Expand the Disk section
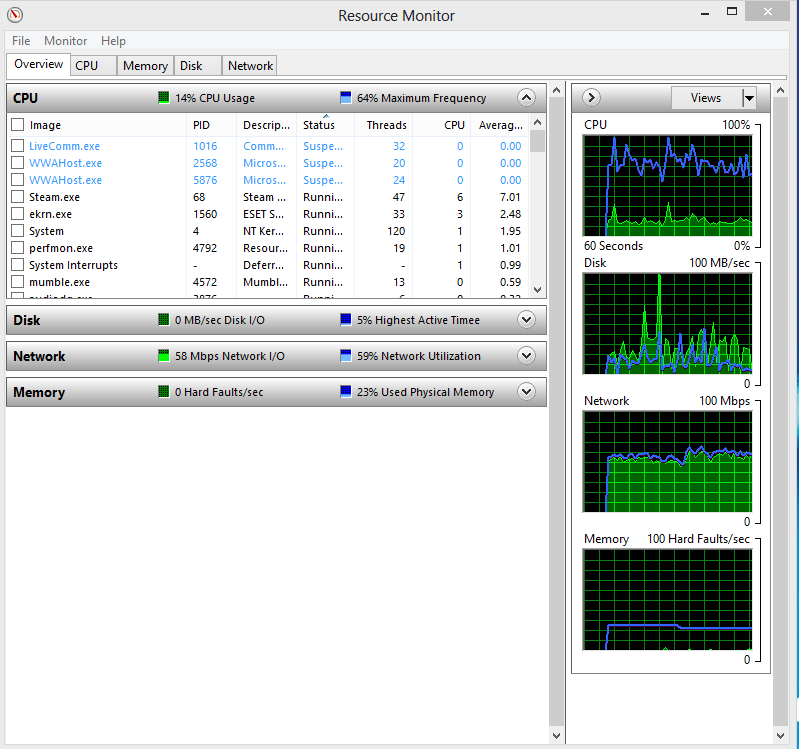Viewport: 799px width, 749px height. 526,319
